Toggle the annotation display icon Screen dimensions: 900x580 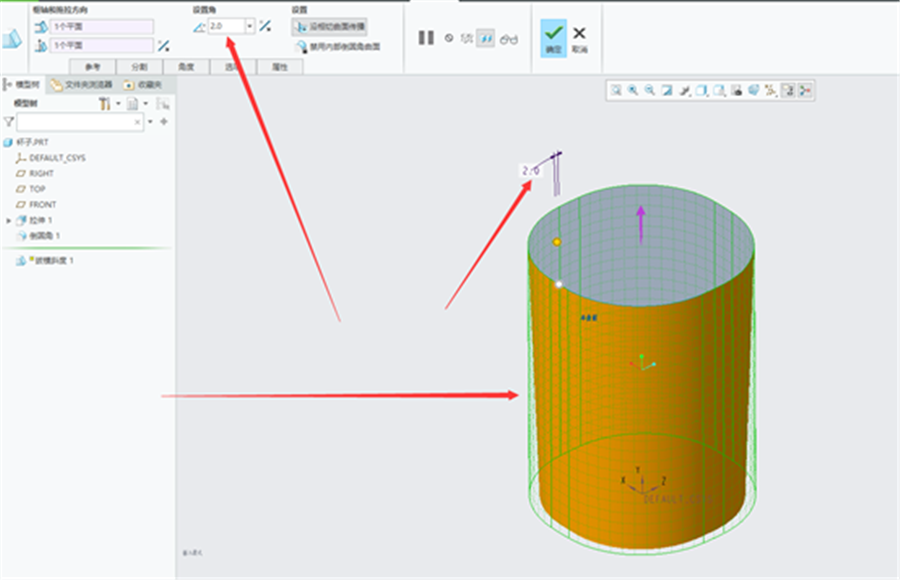click(x=788, y=90)
